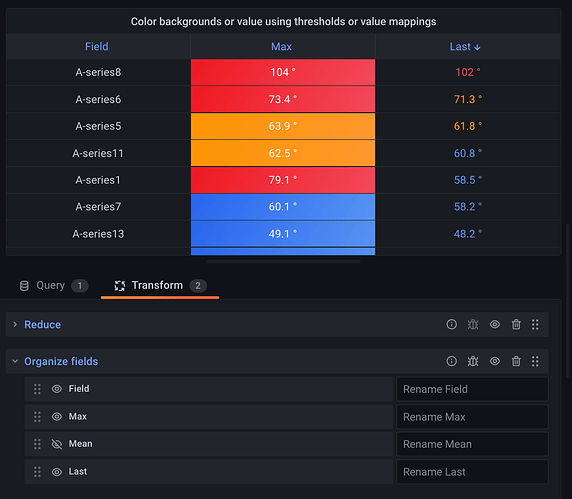Screen dimensions: 572x499
Task: Expand the Reduce transformation row
Action: [x=15, y=324]
